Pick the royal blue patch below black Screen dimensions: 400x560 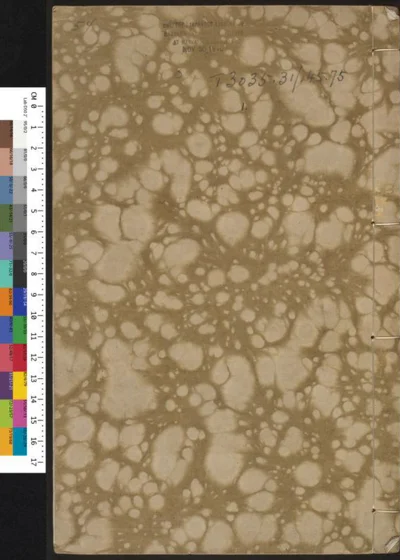click(x=20, y=302)
